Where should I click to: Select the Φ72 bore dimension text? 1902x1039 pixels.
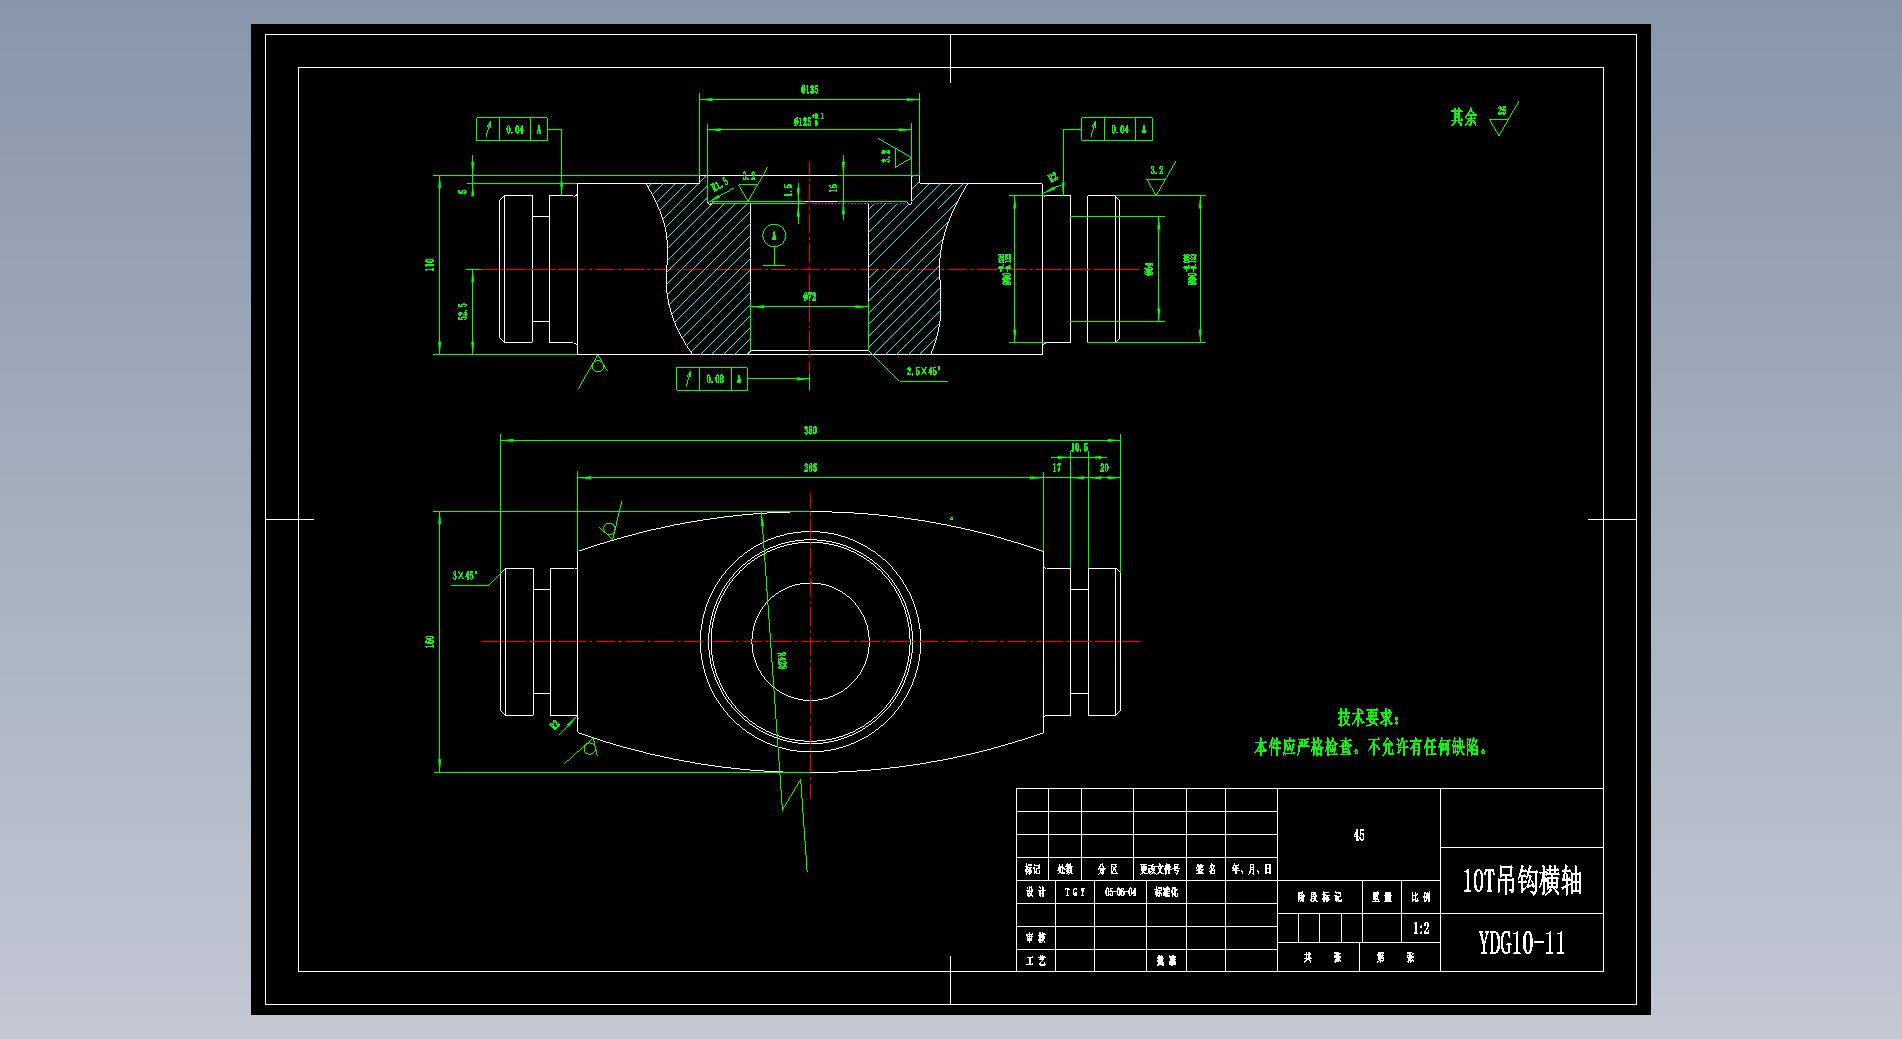point(809,297)
